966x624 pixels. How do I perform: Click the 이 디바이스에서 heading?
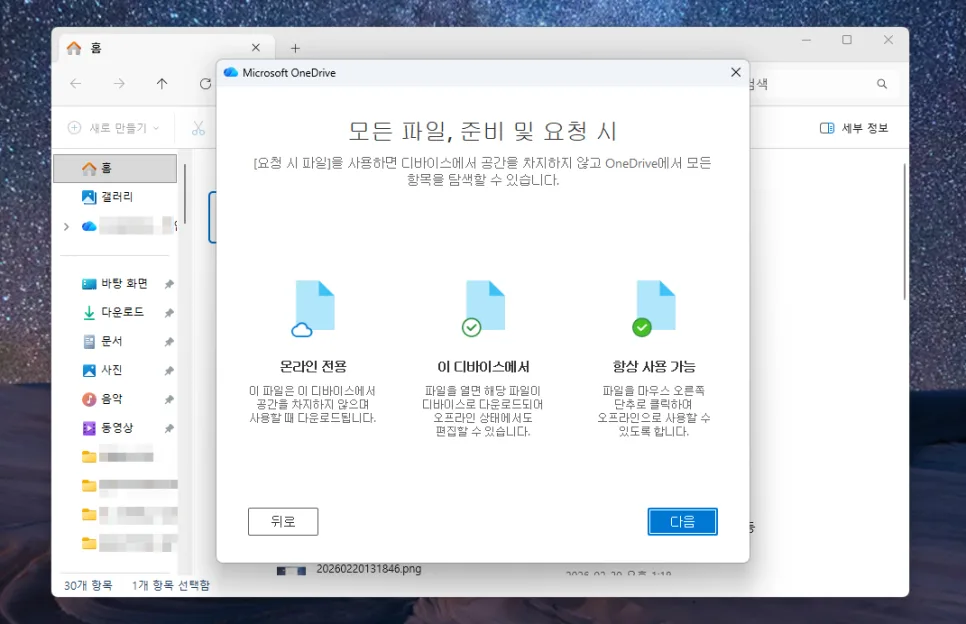(484, 367)
